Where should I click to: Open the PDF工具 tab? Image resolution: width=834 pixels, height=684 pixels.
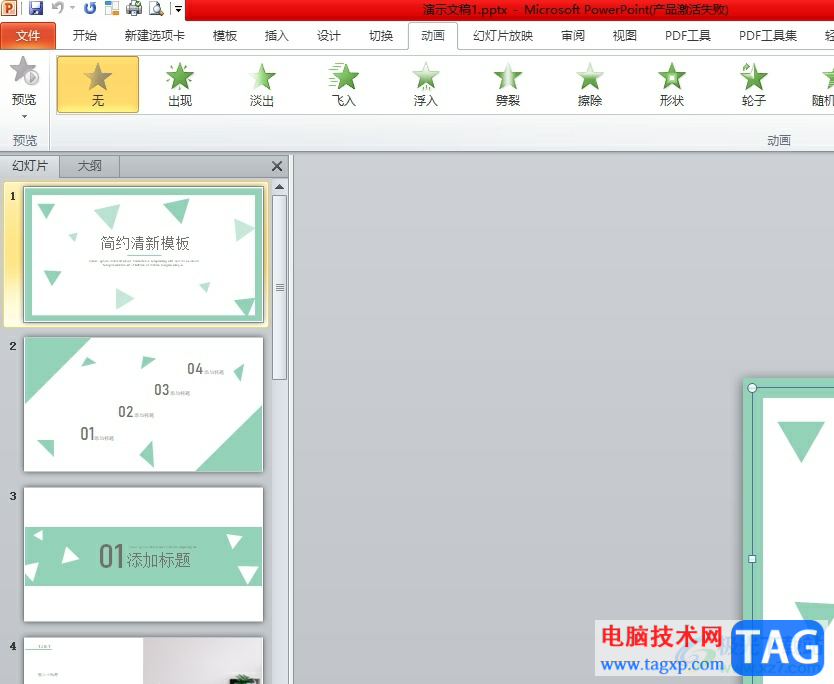[688, 36]
